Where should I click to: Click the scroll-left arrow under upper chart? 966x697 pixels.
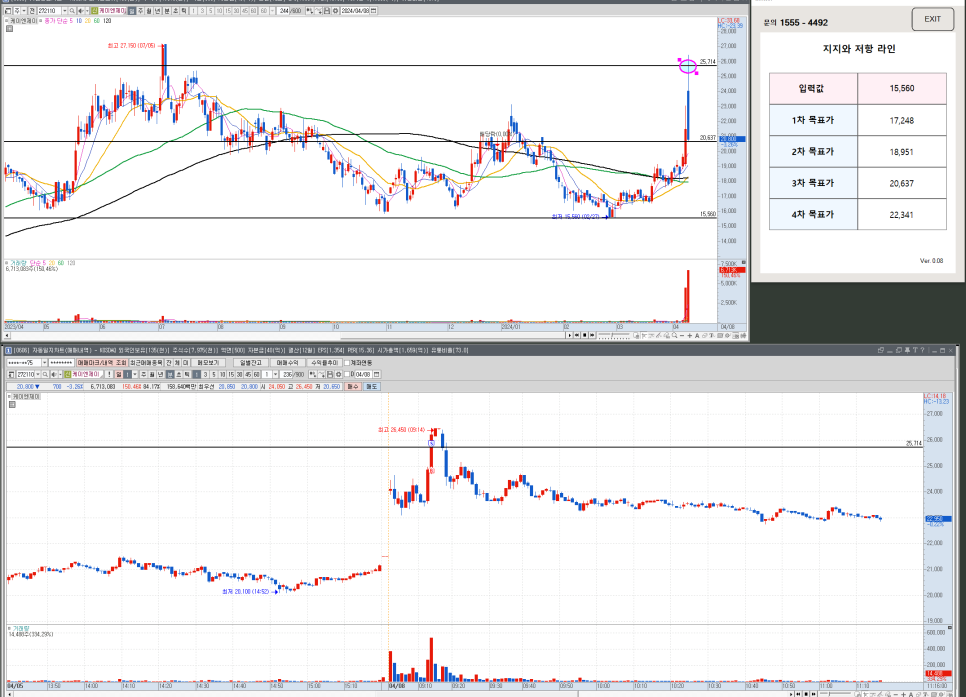click(7, 335)
